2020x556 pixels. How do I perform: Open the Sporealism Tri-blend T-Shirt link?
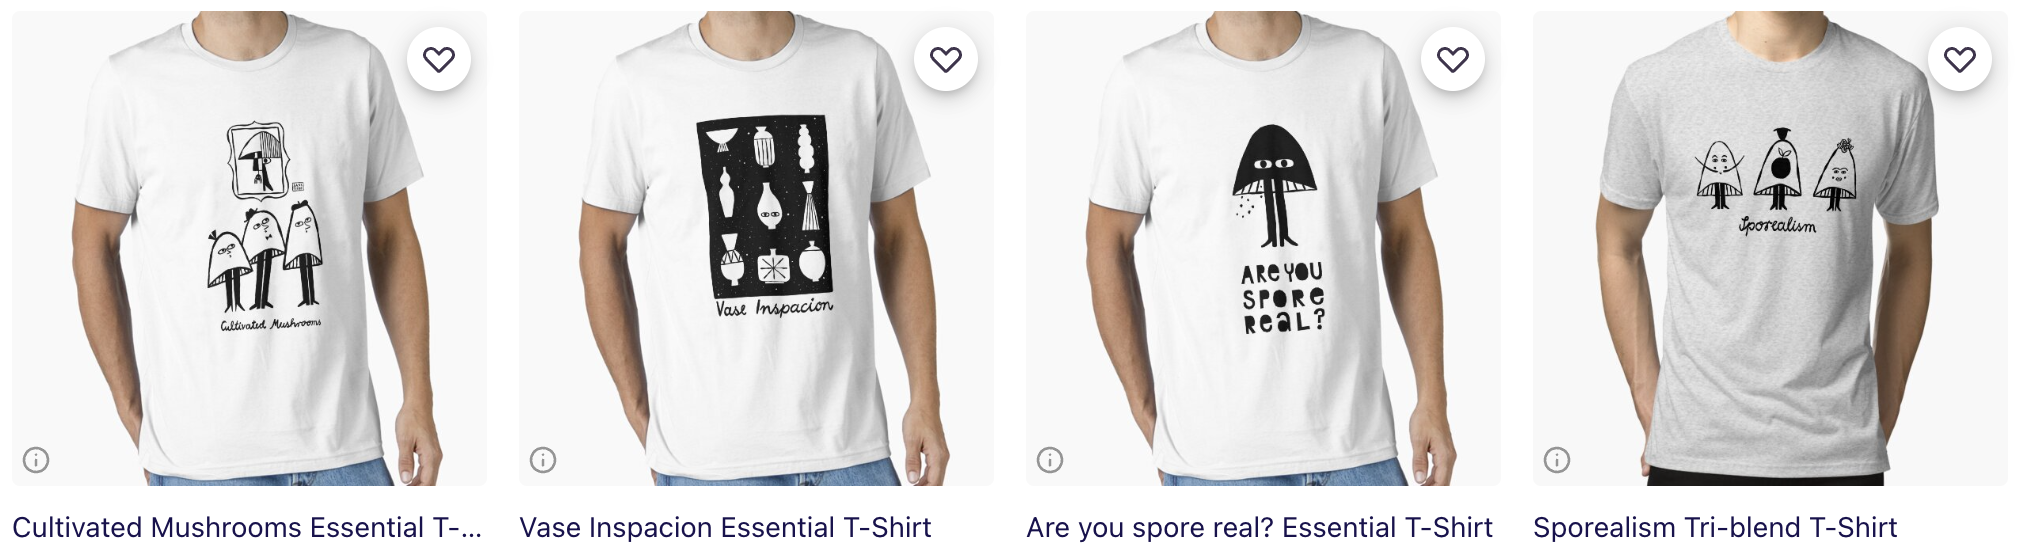click(x=1715, y=527)
